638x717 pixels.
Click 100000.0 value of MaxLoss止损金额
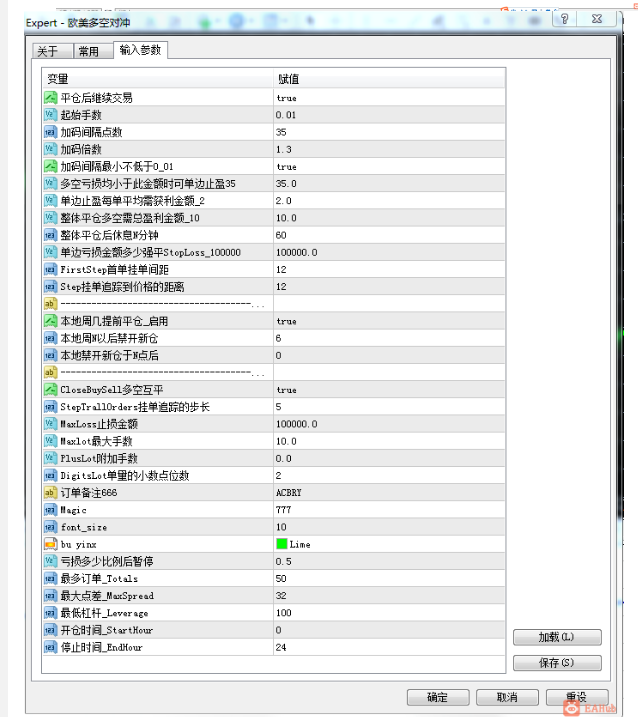pos(297,424)
